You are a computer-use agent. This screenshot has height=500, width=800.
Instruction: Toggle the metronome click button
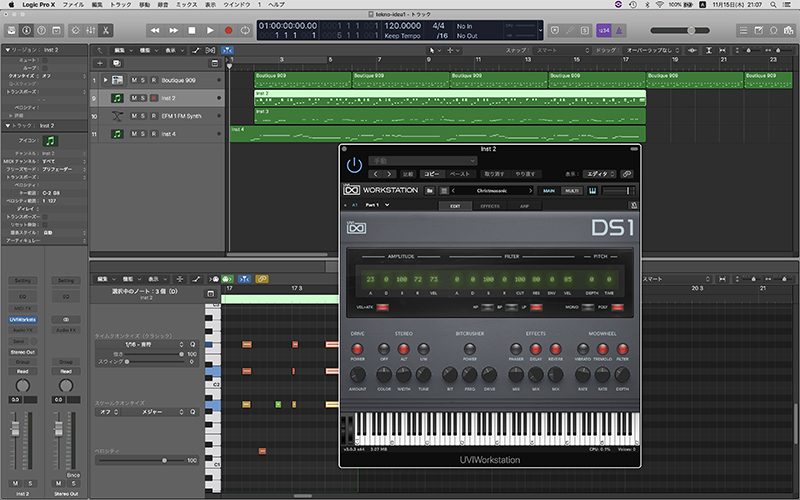tap(619, 31)
